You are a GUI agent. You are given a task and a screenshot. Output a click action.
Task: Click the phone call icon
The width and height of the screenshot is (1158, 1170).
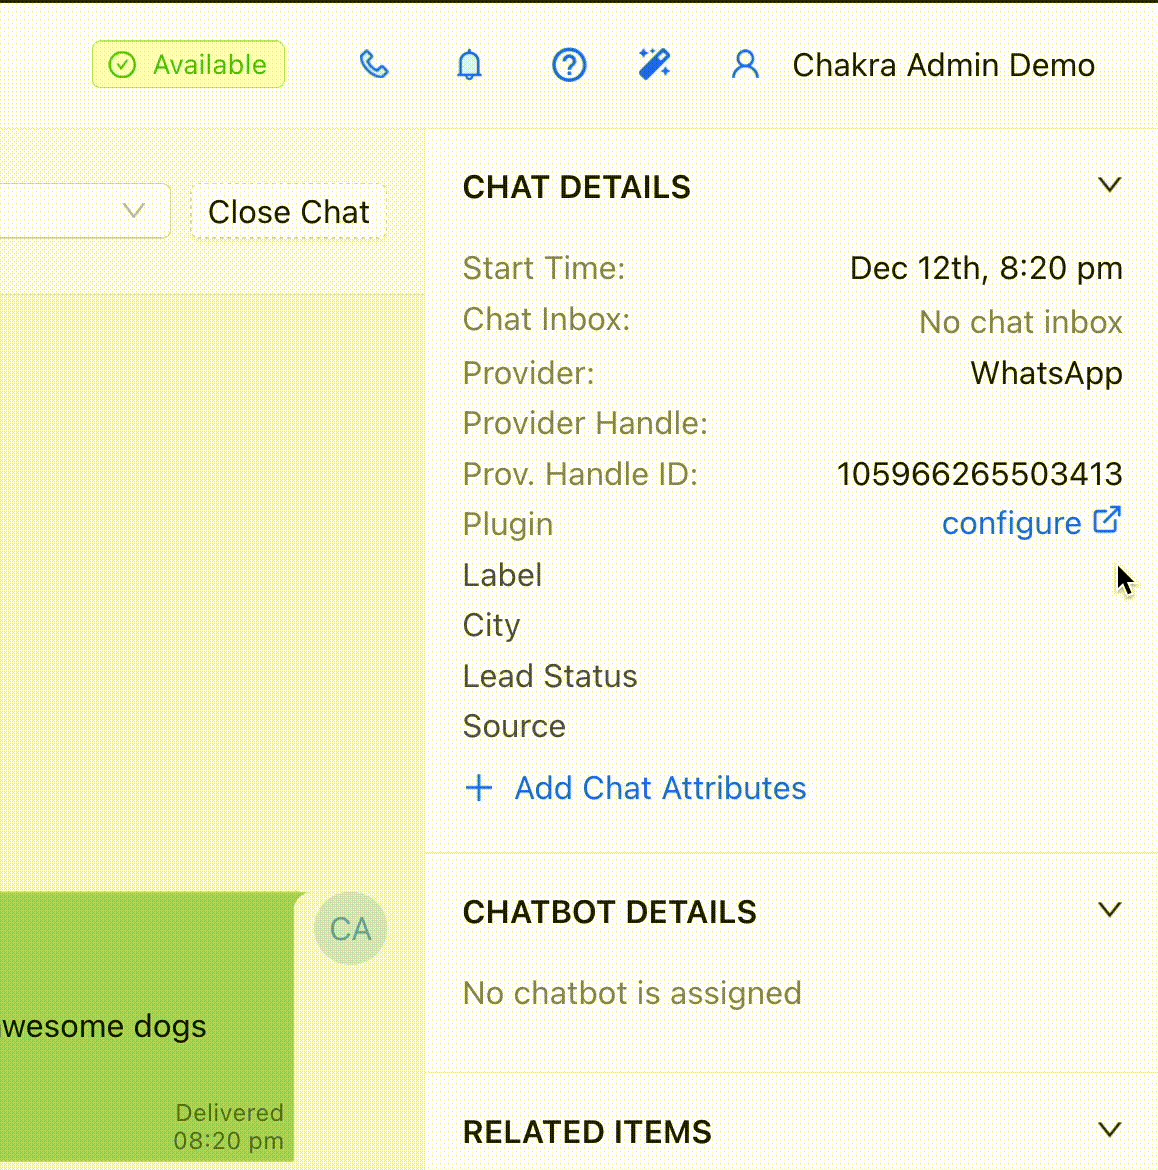pos(374,65)
